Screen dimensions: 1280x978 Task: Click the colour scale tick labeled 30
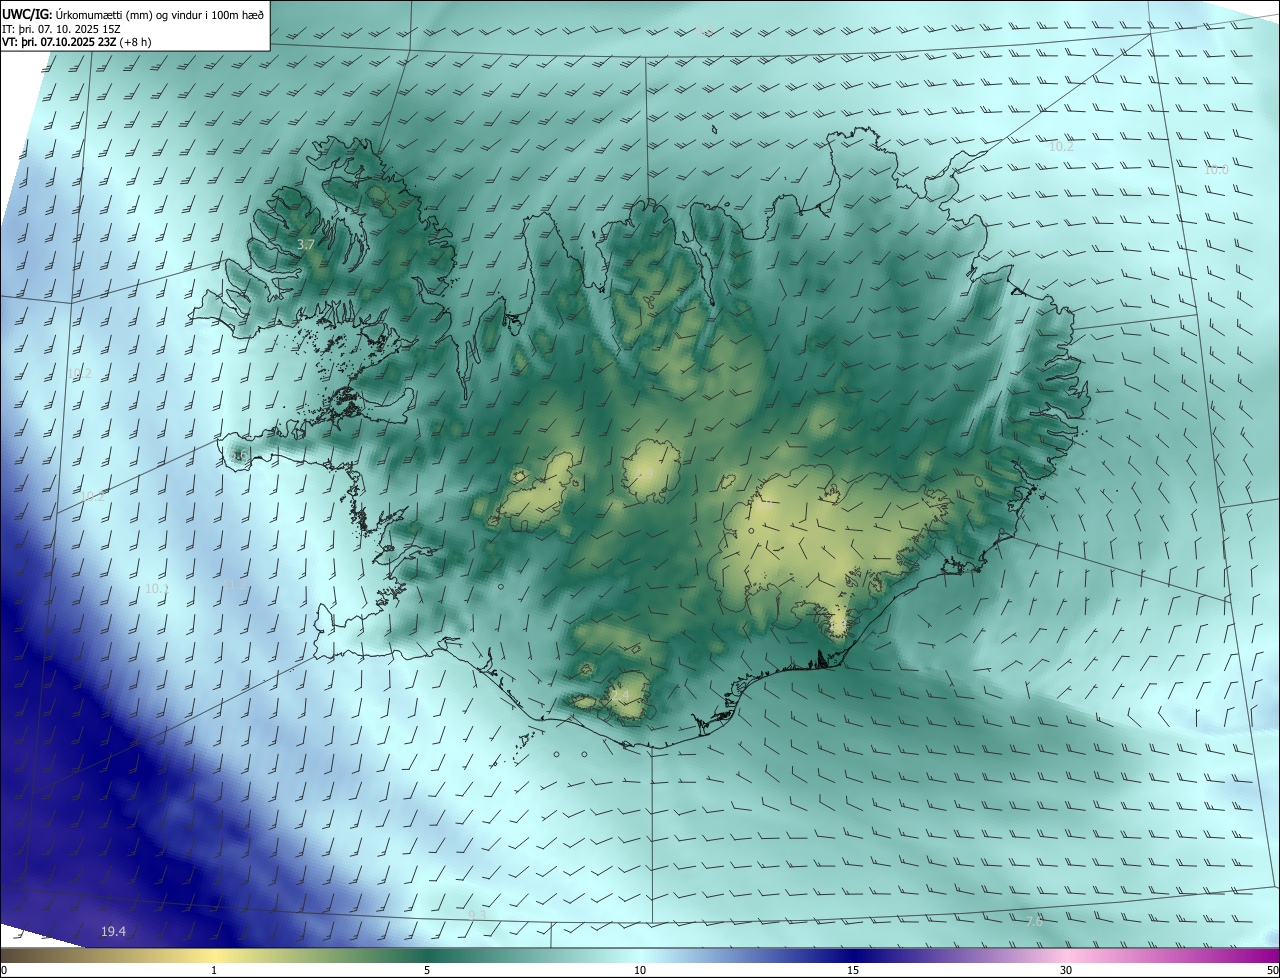[x=1066, y=970]
